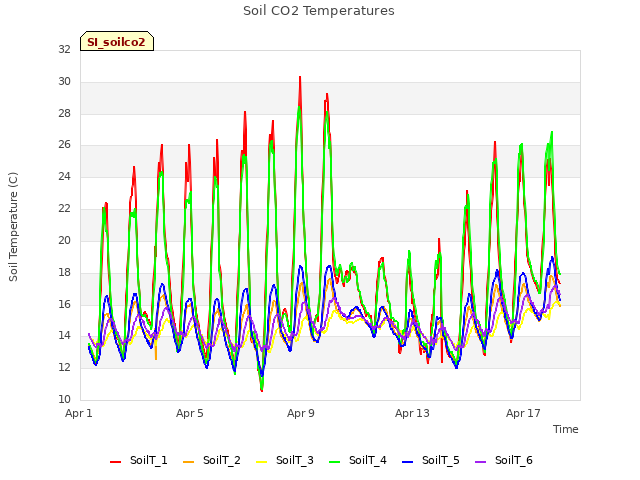The image size is (640, 480).
Task: Click the Apr 1 x-axis tick label
Action: click(79, 413)
